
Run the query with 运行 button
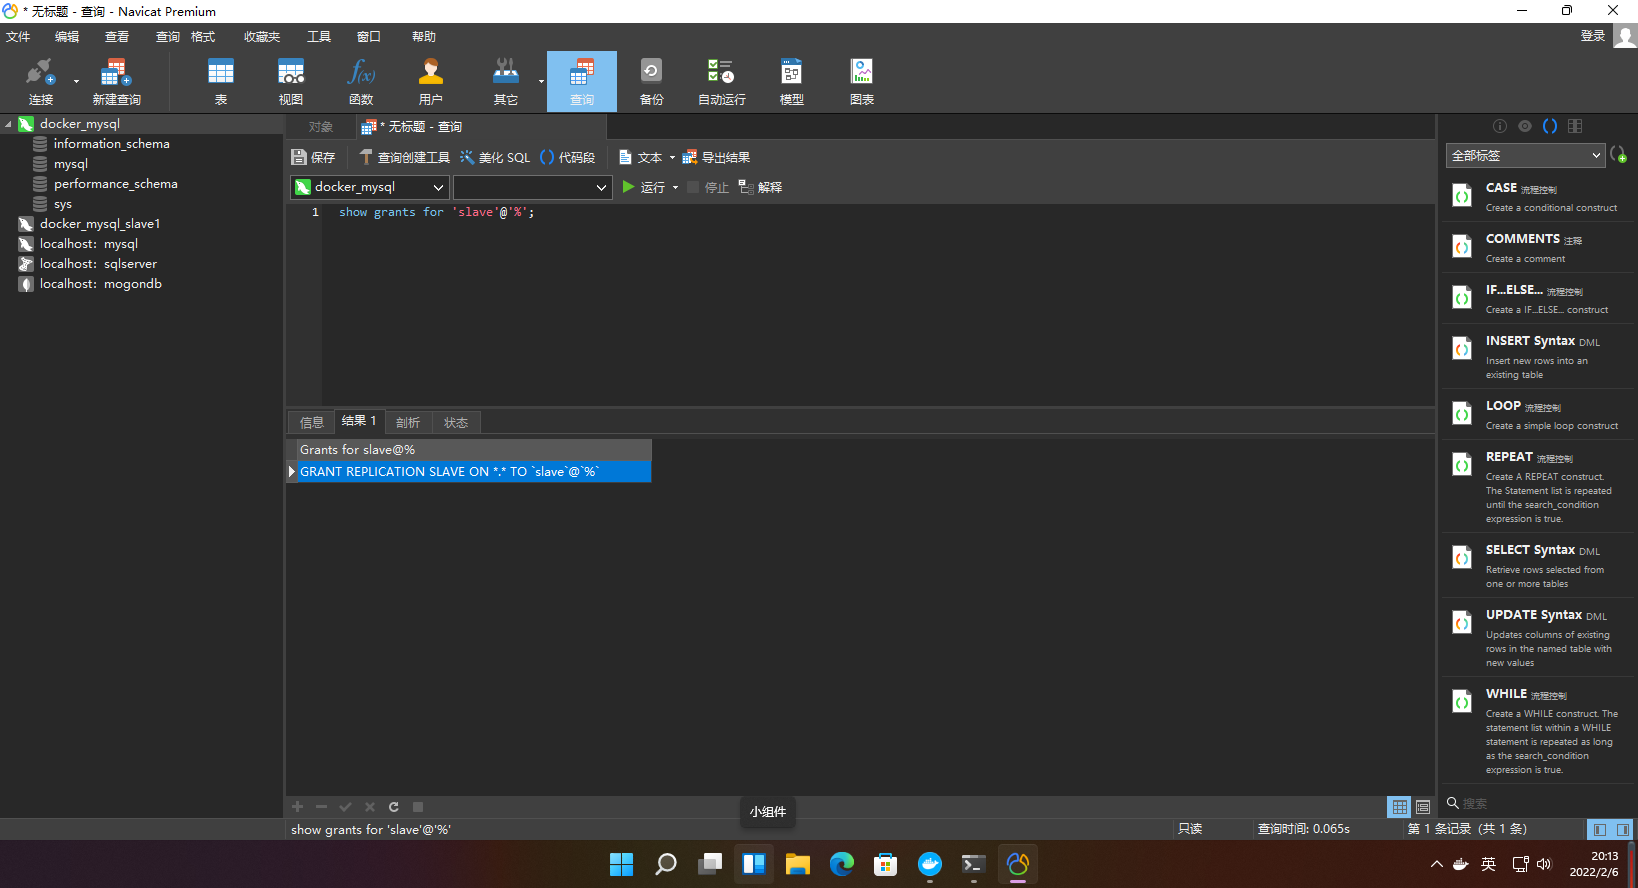pos(643,187)
